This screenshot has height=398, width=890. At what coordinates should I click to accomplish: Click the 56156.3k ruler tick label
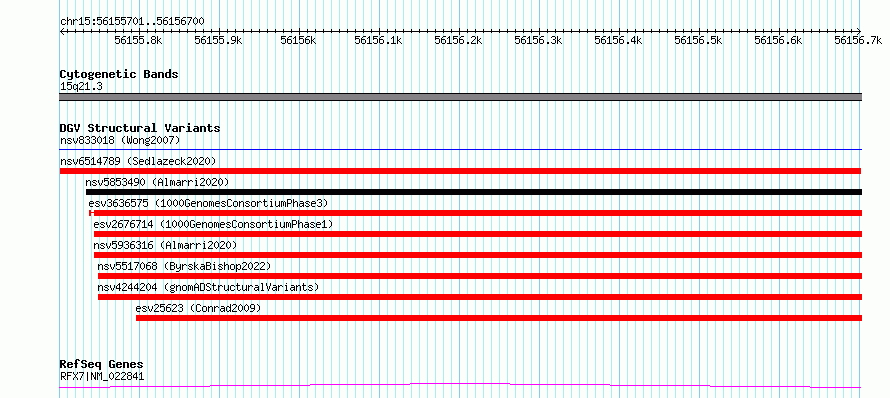pyautogui.click(x=539, y=40)
